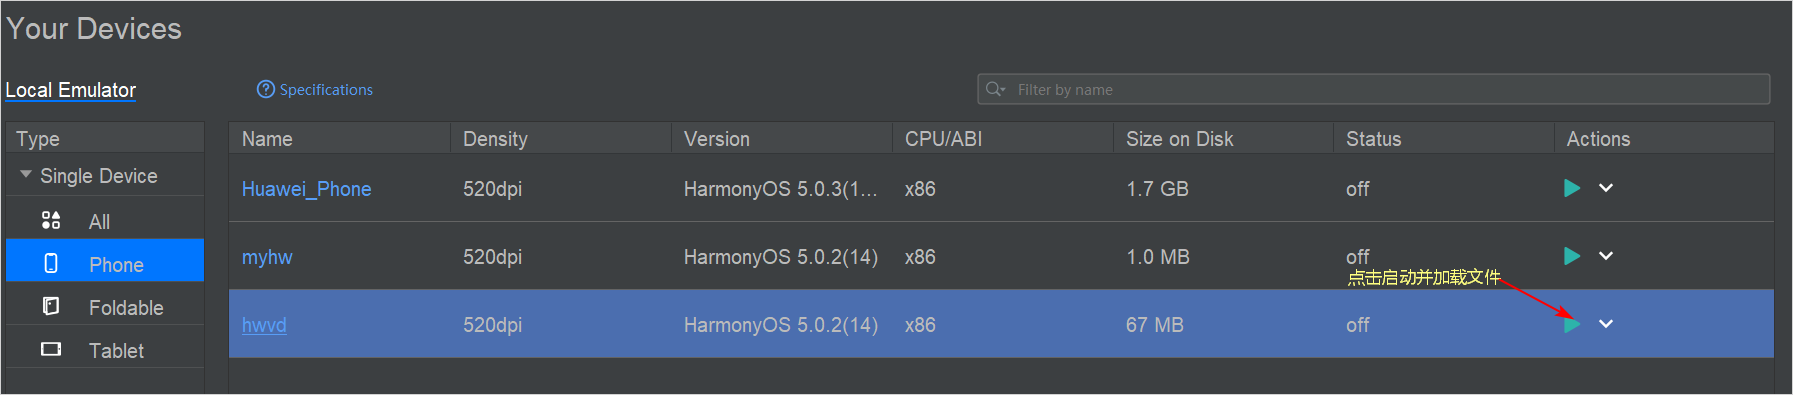Open the hwvd device link
Viewport: 1793px width, 395px height.
coord(264,325)
